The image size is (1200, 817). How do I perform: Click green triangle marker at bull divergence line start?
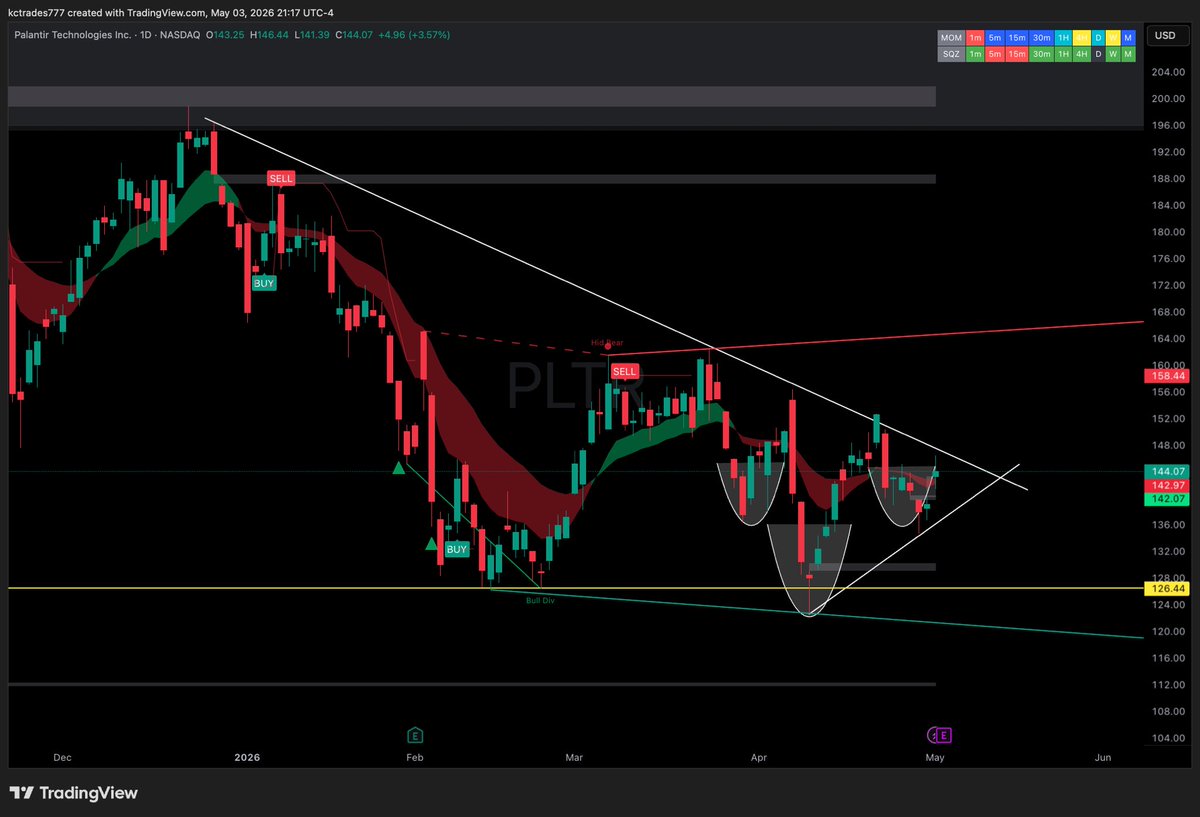point(399,467)
